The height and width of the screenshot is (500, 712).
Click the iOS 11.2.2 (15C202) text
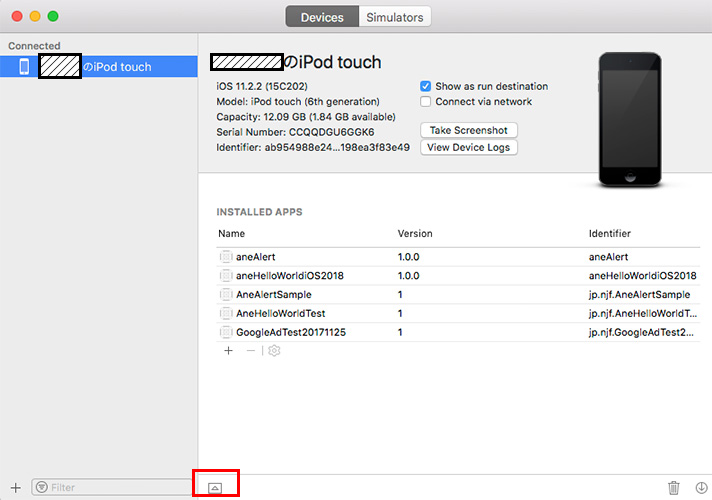click(262, 86)
